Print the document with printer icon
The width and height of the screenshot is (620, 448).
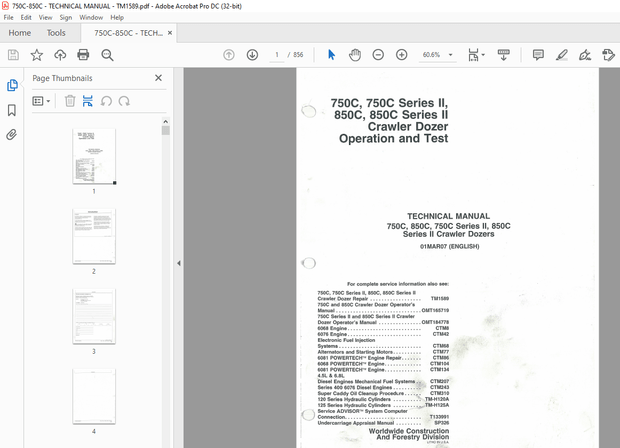83,55
